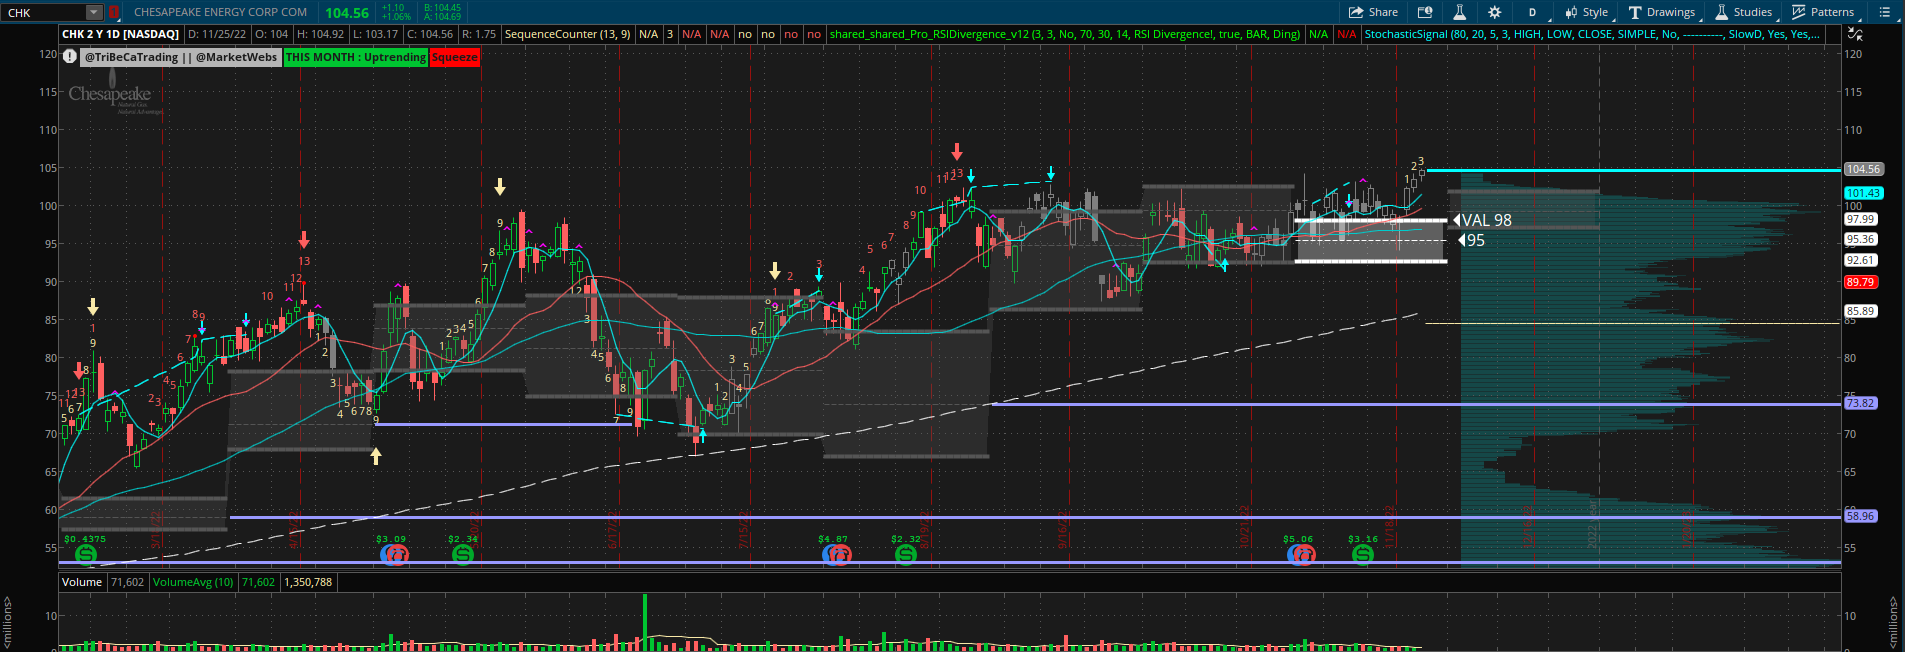1905x652 pixels.
Task: Click the @TriBeCaTrading || @MarketWebs label
Action: [181, 57]
